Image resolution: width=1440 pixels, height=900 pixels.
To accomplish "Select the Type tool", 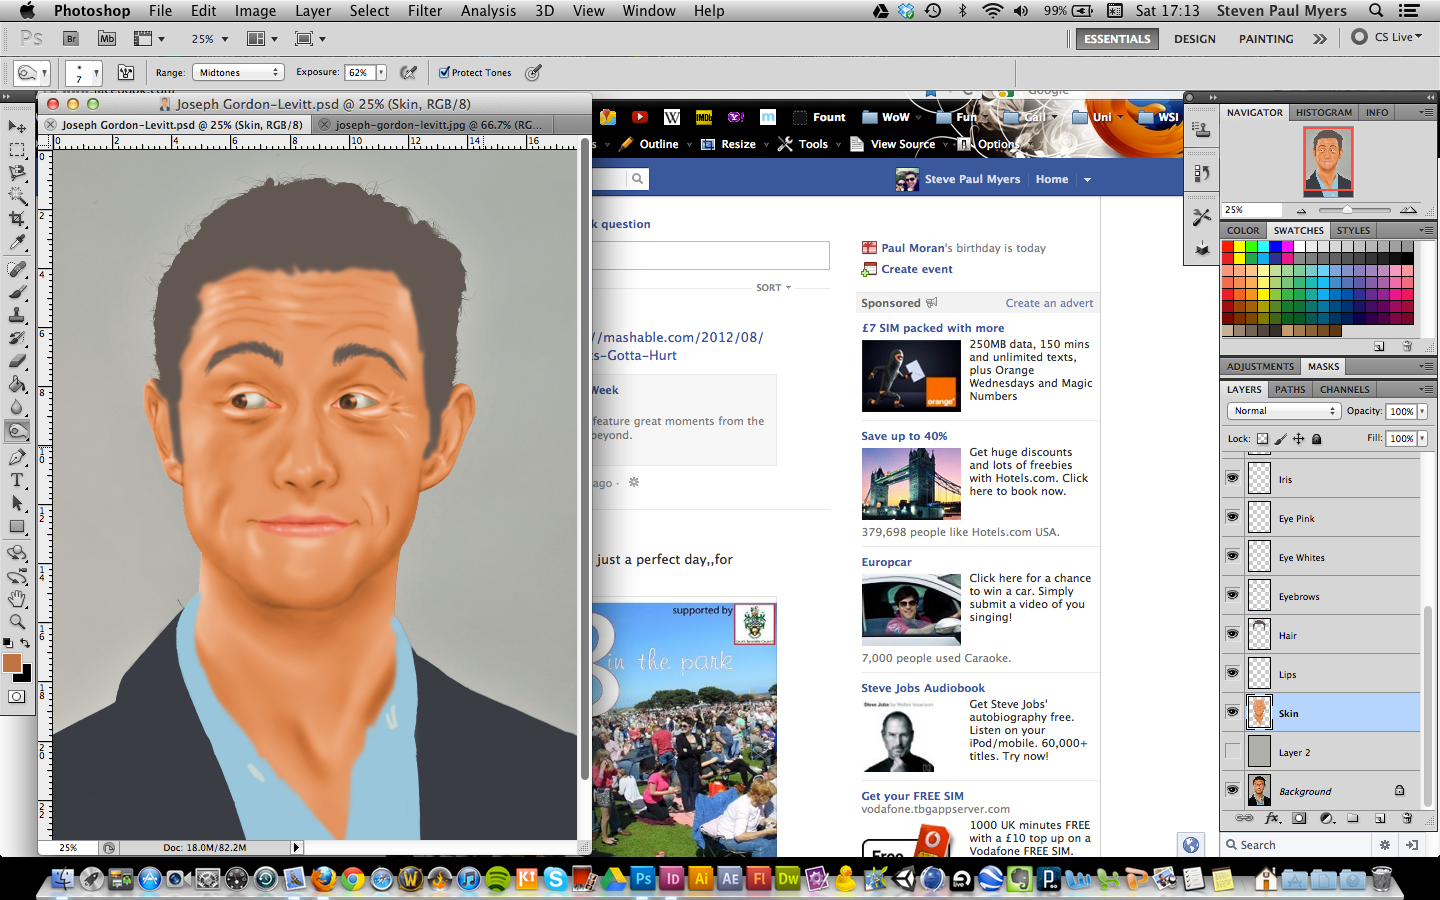I will [x=17, y=480].
